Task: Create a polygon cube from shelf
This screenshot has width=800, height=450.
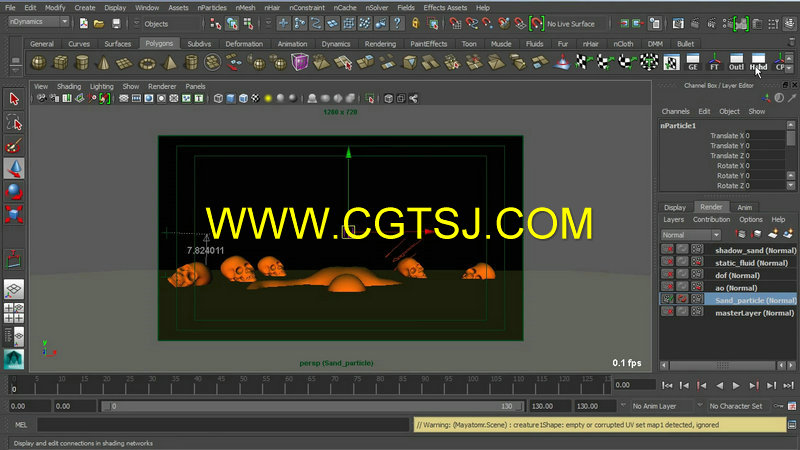Action: (x=61, y=63)
